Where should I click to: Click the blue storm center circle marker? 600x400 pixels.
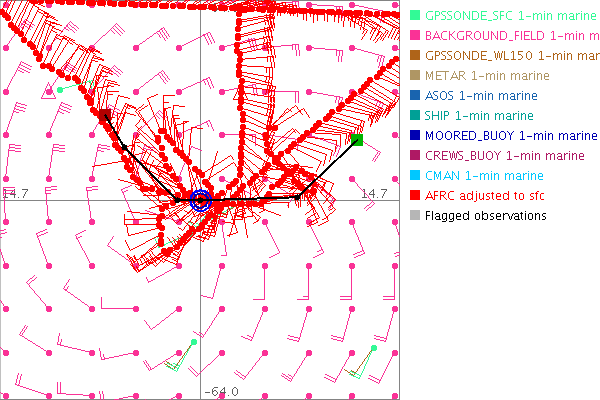point(200,200)
